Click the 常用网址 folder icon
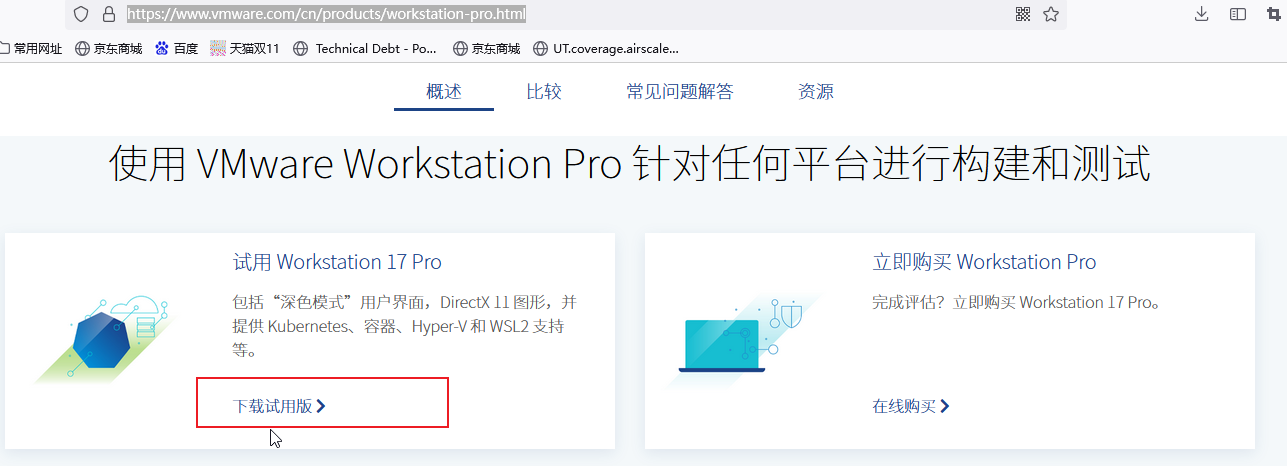This screenshot has width=1287, height=466. [x=4, y=48]
